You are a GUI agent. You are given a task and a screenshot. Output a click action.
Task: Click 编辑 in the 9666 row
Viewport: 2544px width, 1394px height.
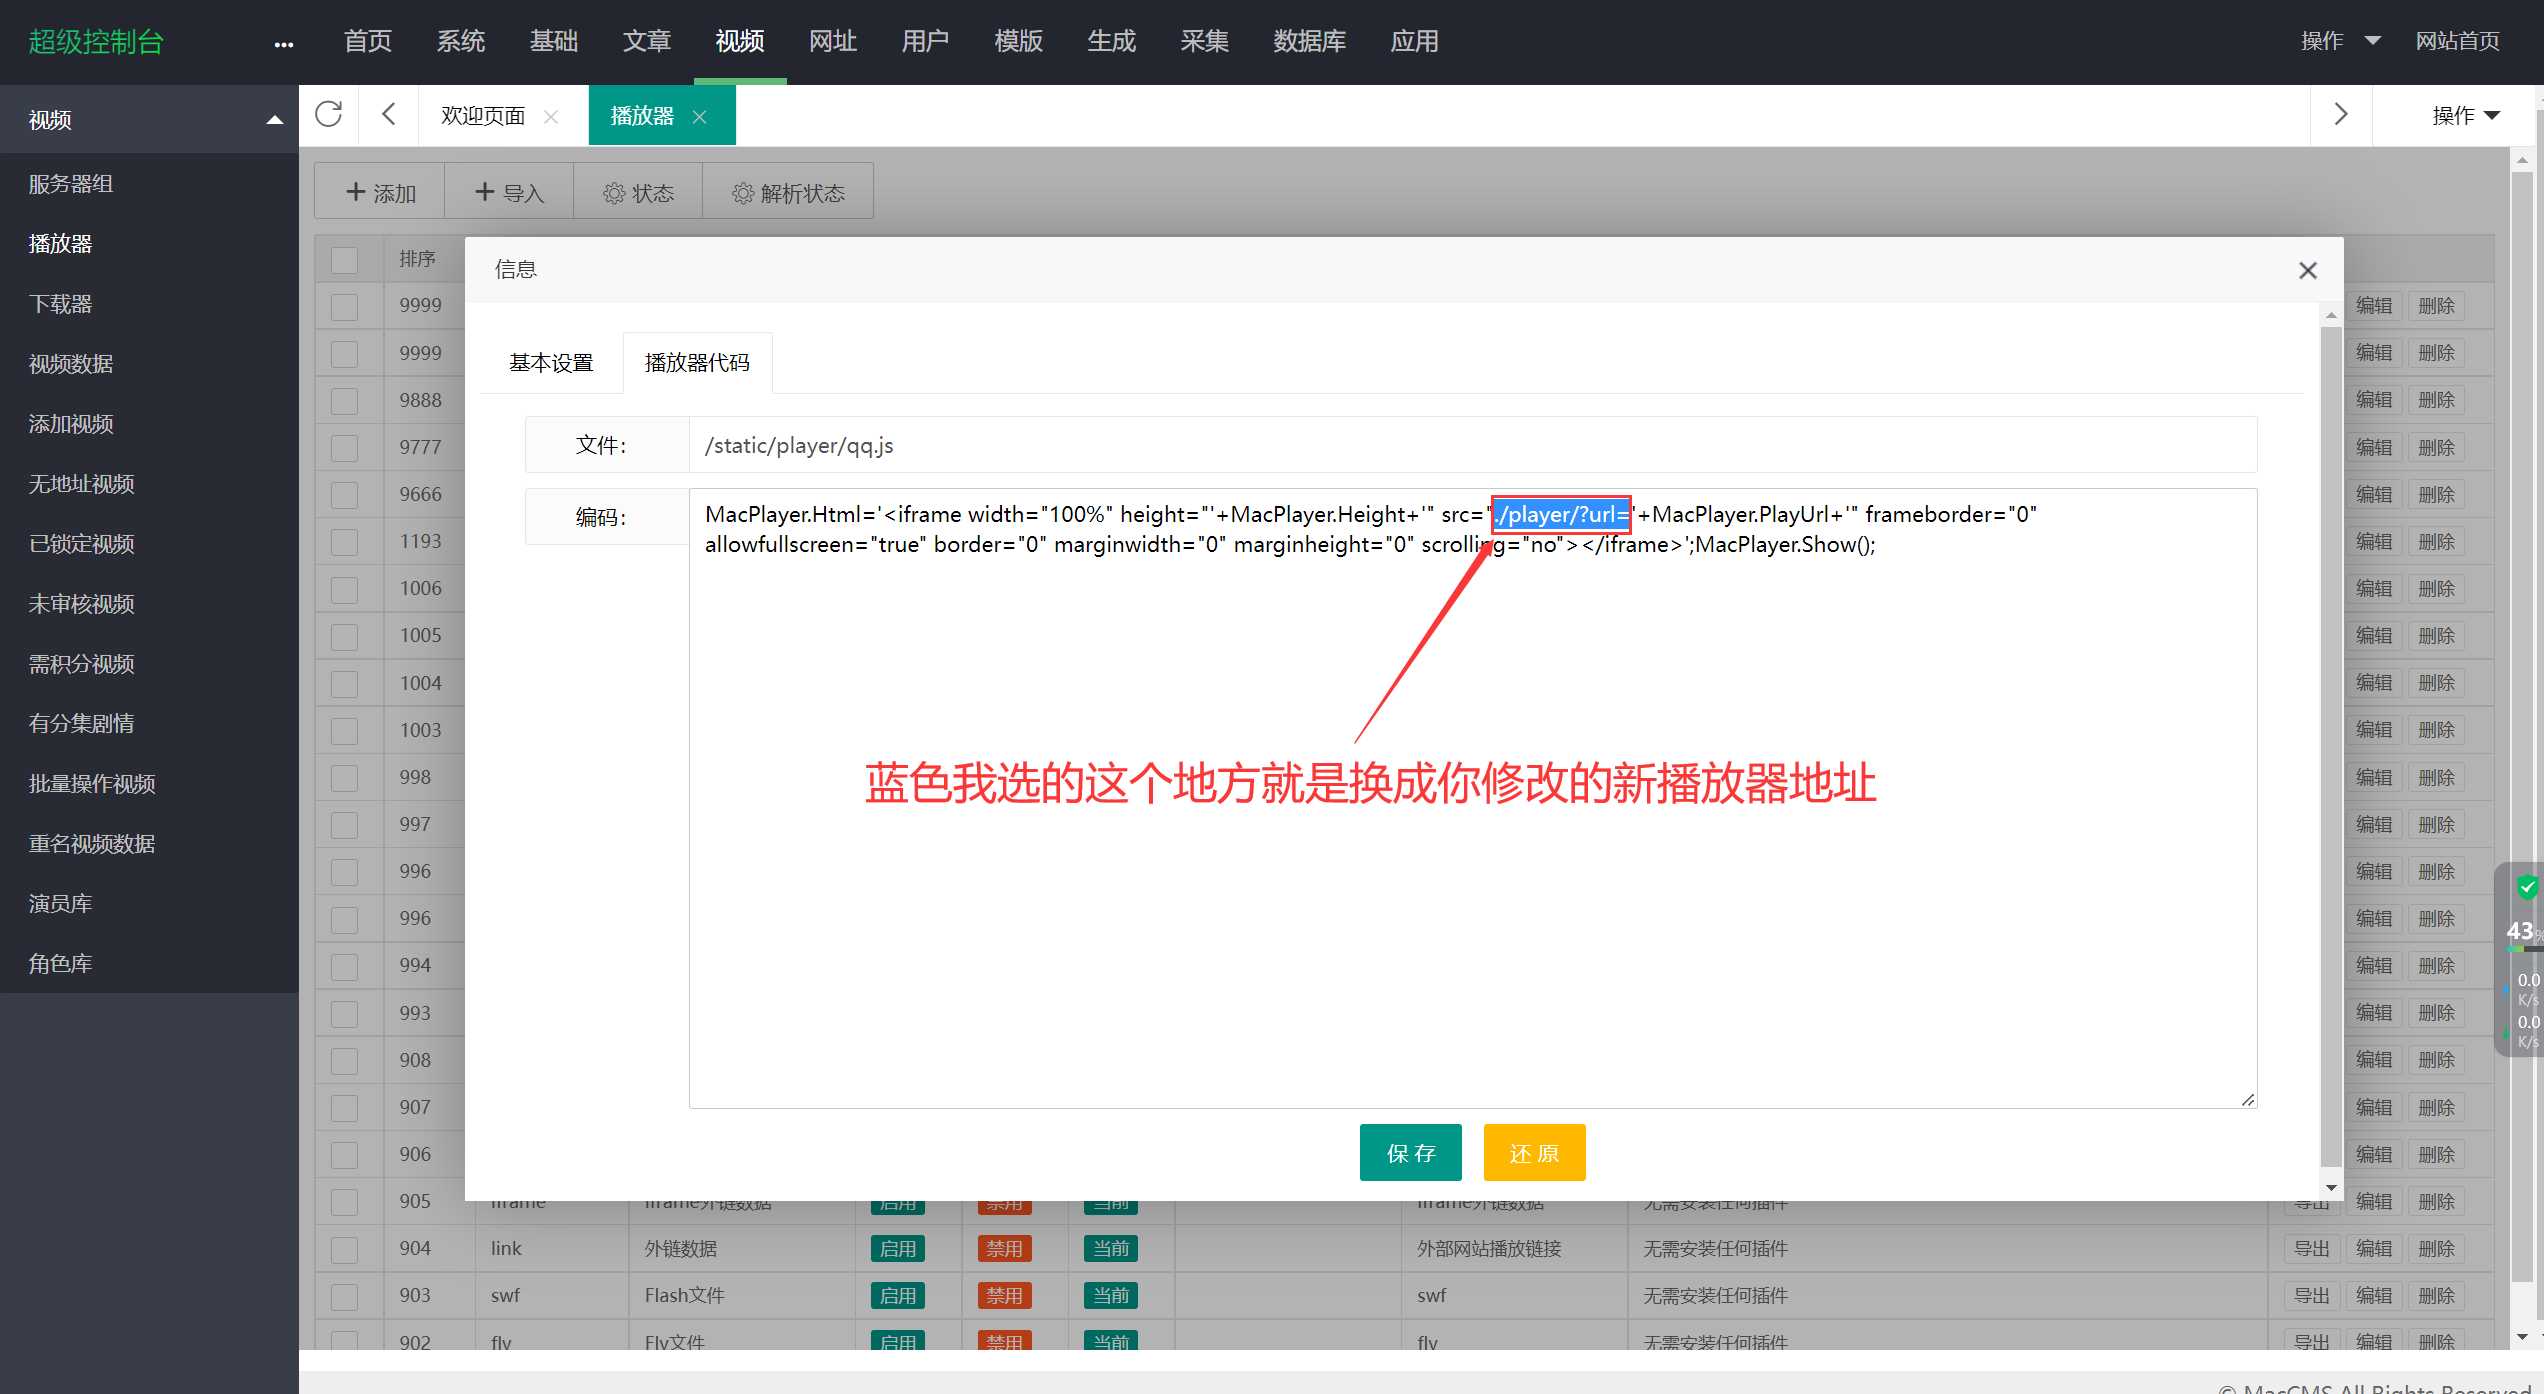point(2374,495)
